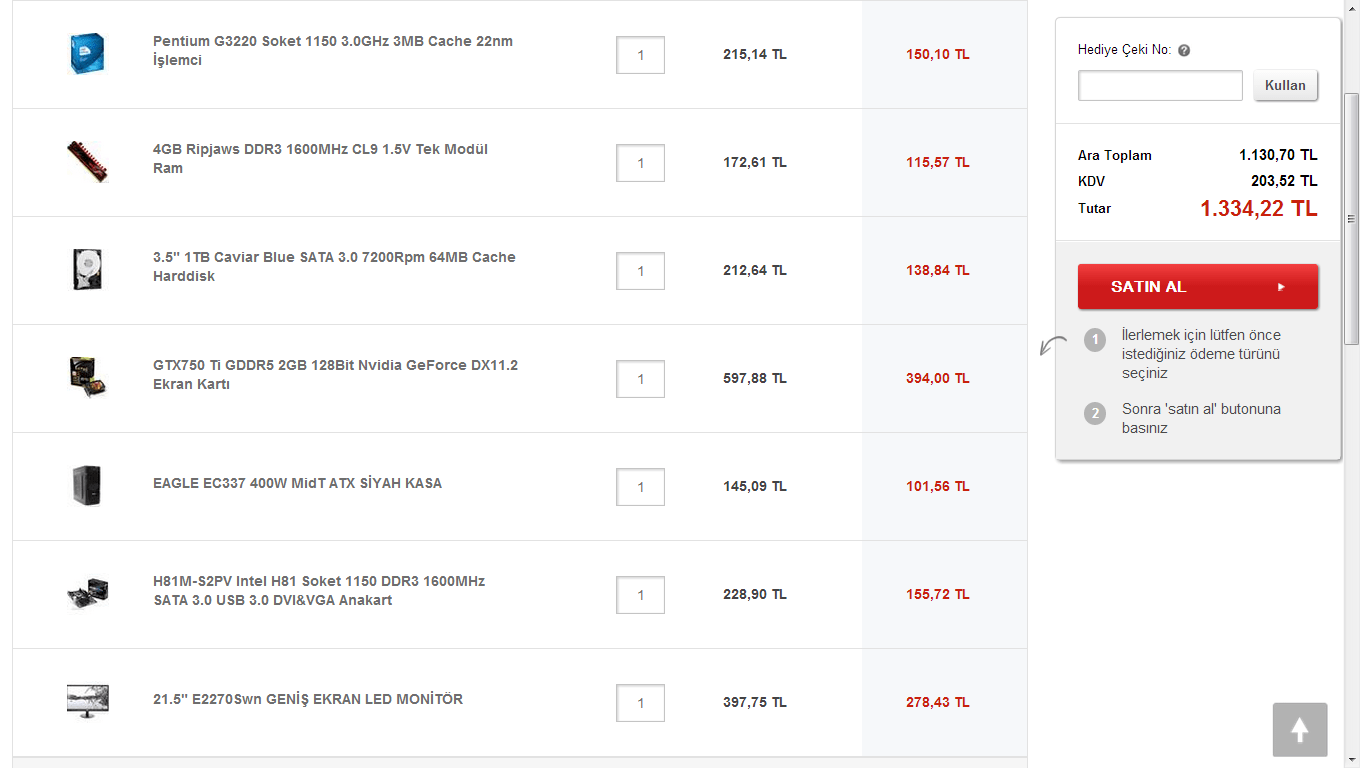Click the quantity box for Caviar Blue Harddisk
1360x768 pixels.
pyautogui.click(x=640, y=271)
